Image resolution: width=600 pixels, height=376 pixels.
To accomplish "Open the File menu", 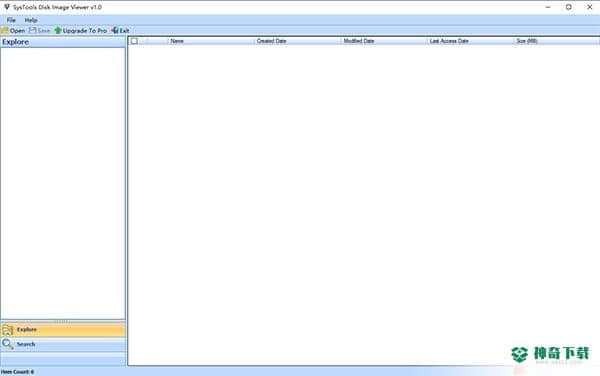I will 11,20.
